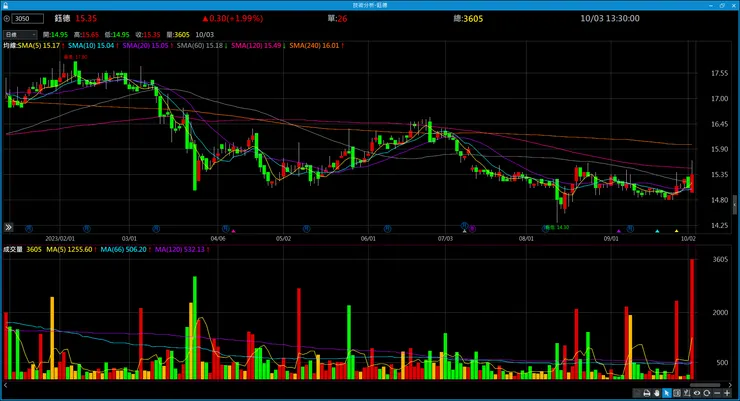740x401 pixels.
Task: Click the split-window layout icon
Action: coord(677,393)
